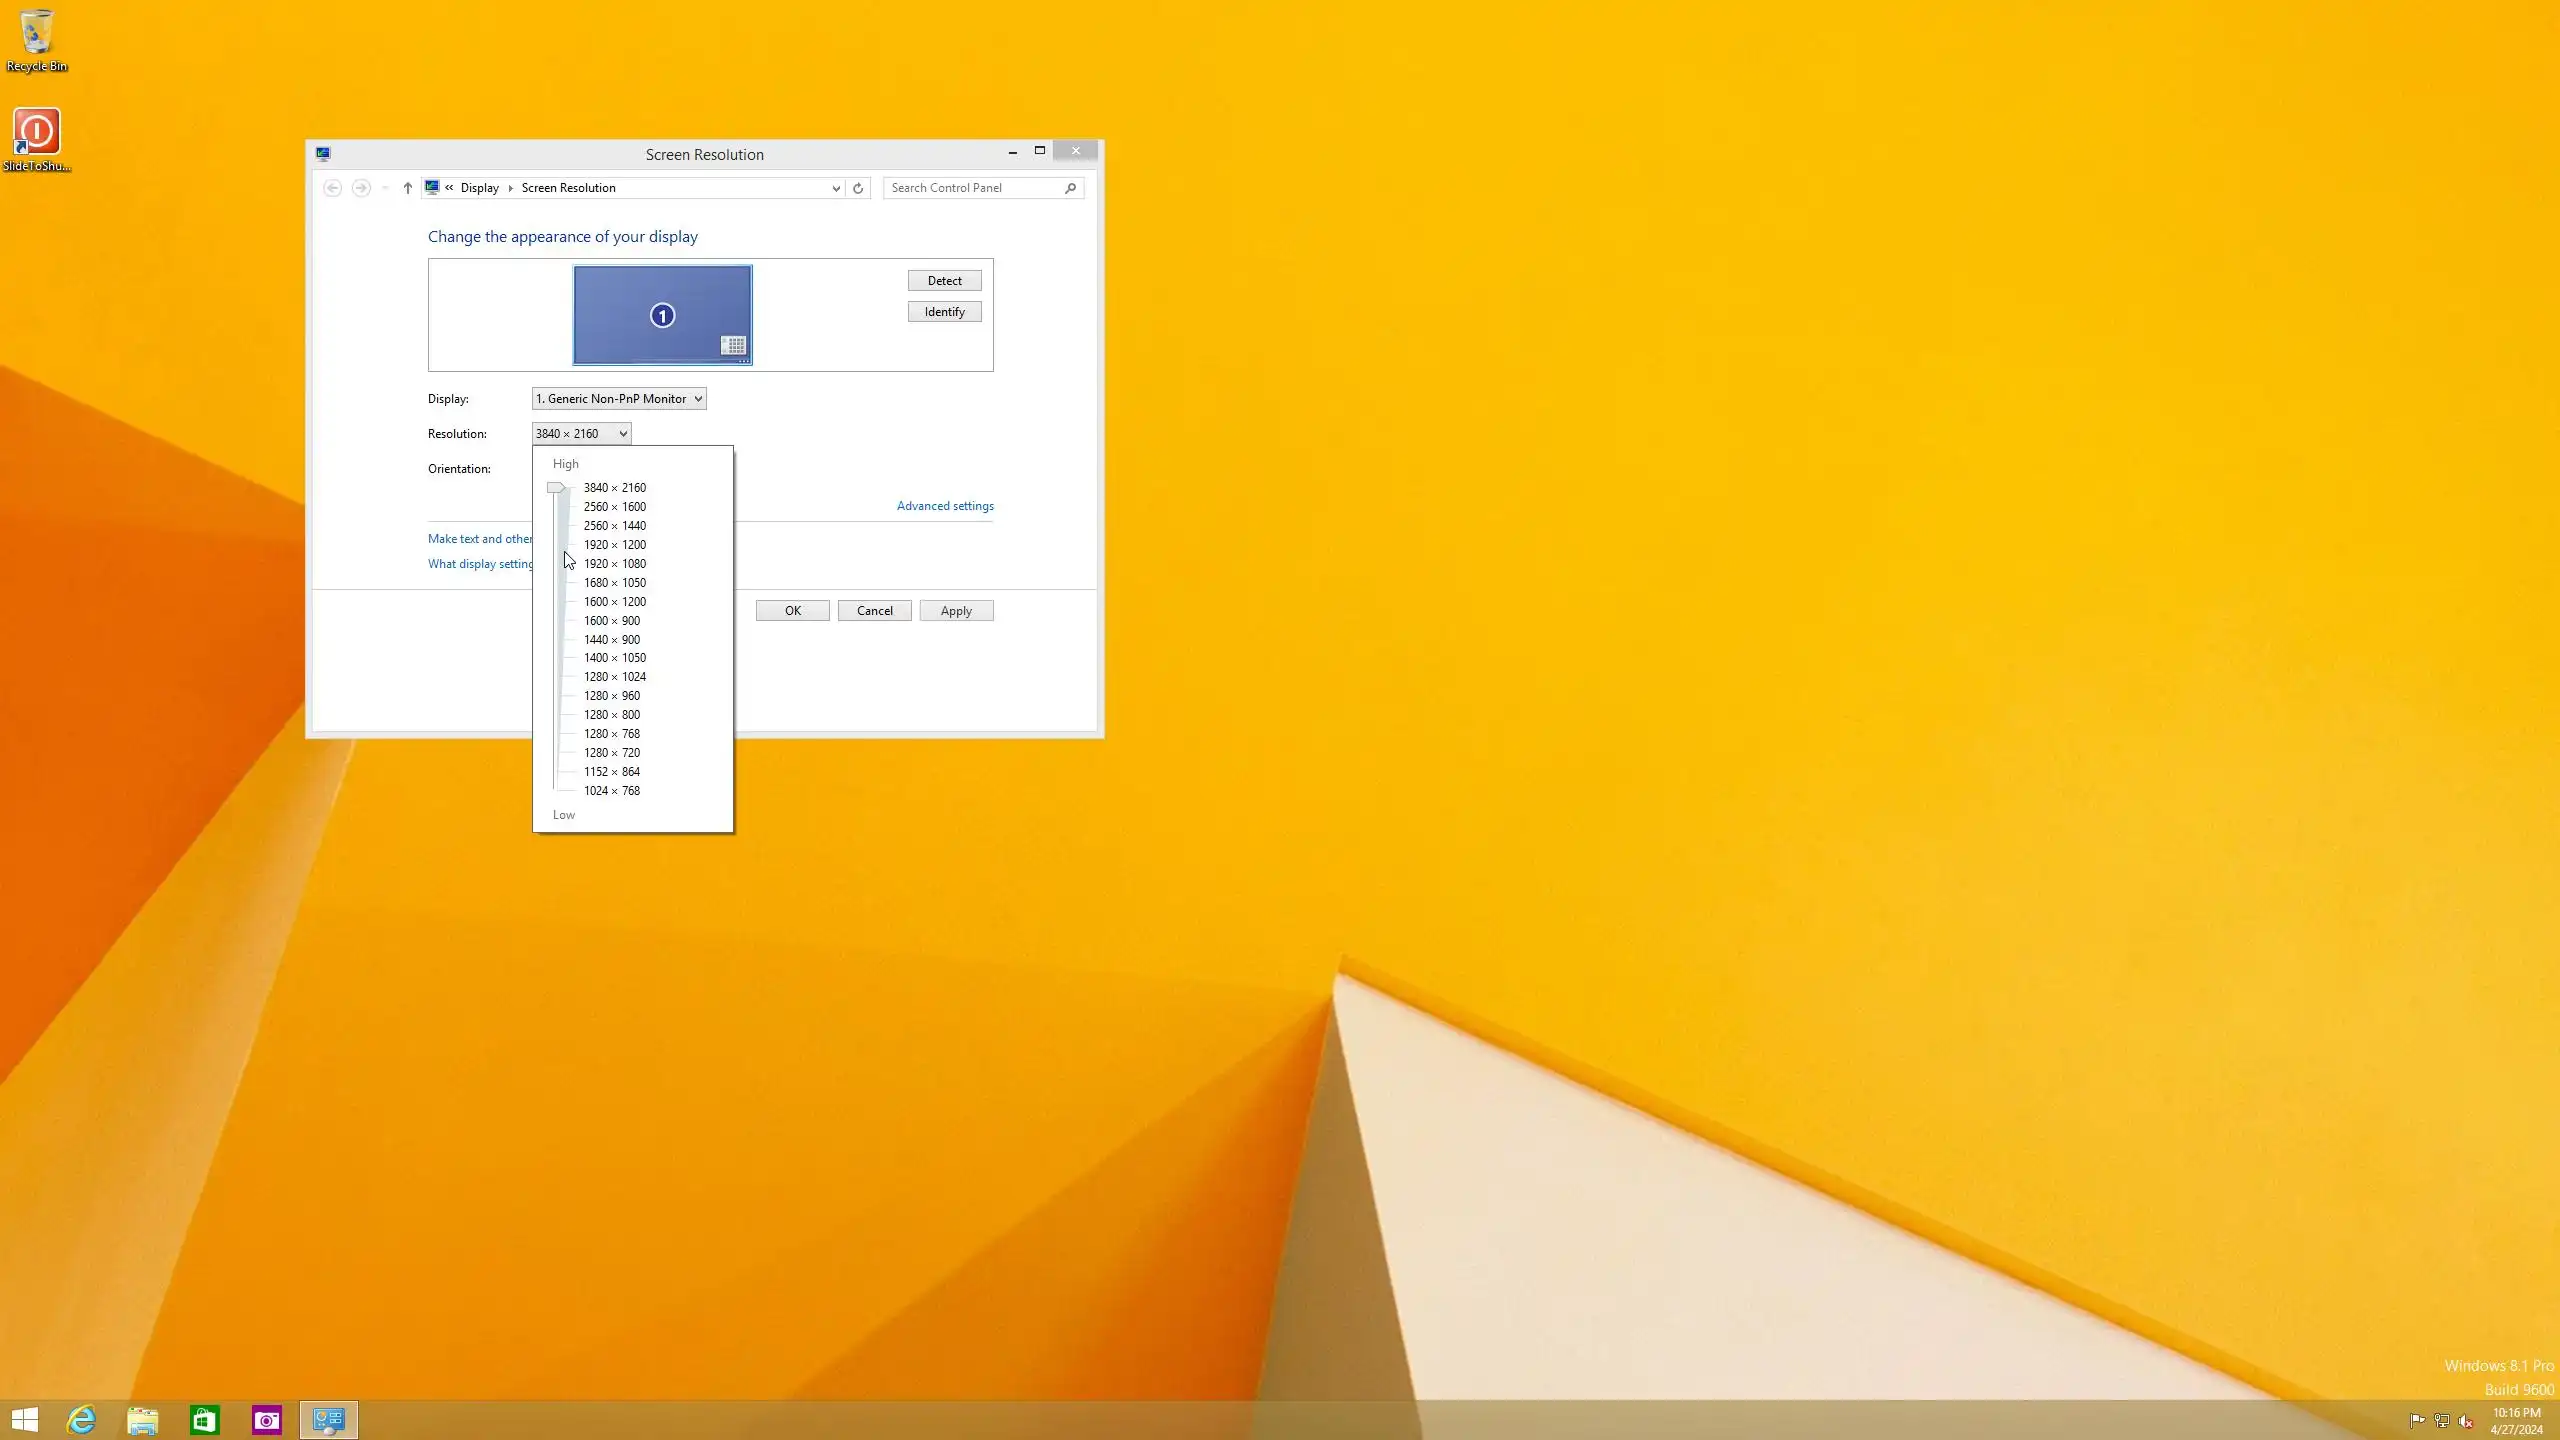The width and height of the screenshot is (2560, 1440).
Task: Click the Start button
Action: (25, 1420)
